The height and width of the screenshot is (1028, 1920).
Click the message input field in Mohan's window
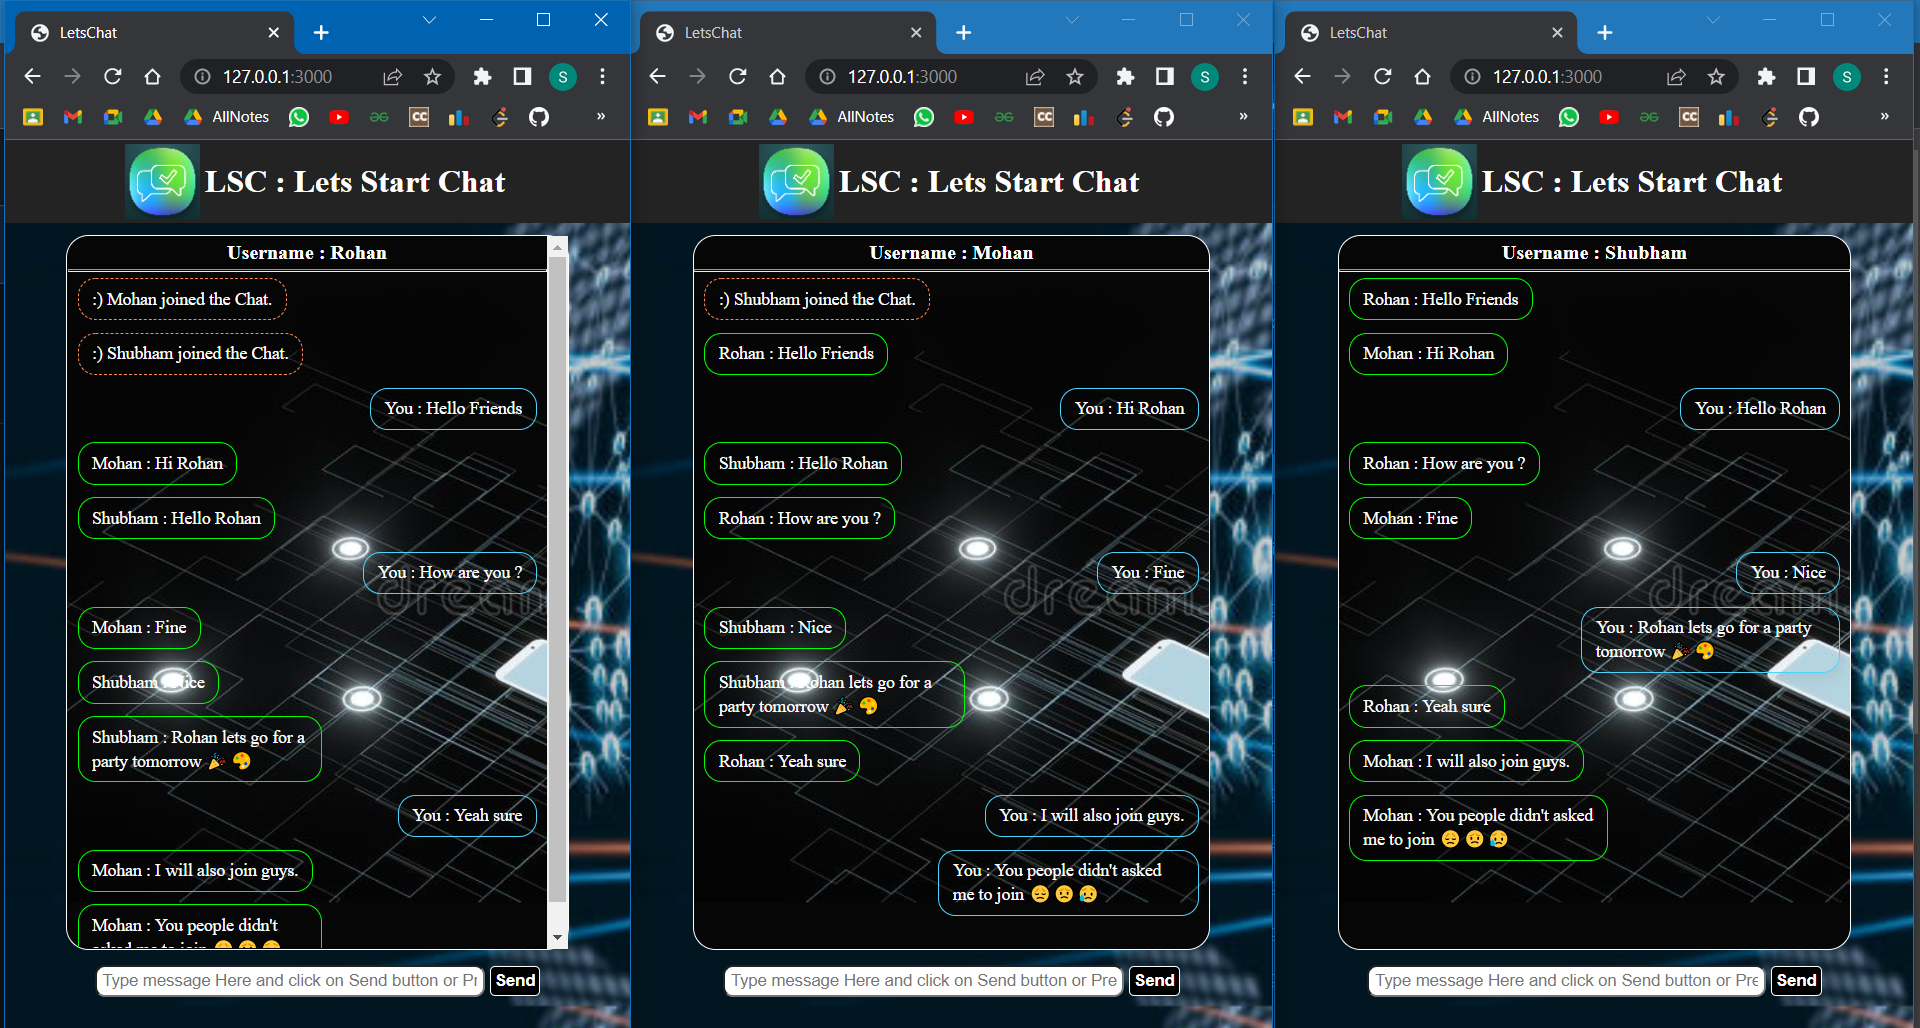coord(922,981)
